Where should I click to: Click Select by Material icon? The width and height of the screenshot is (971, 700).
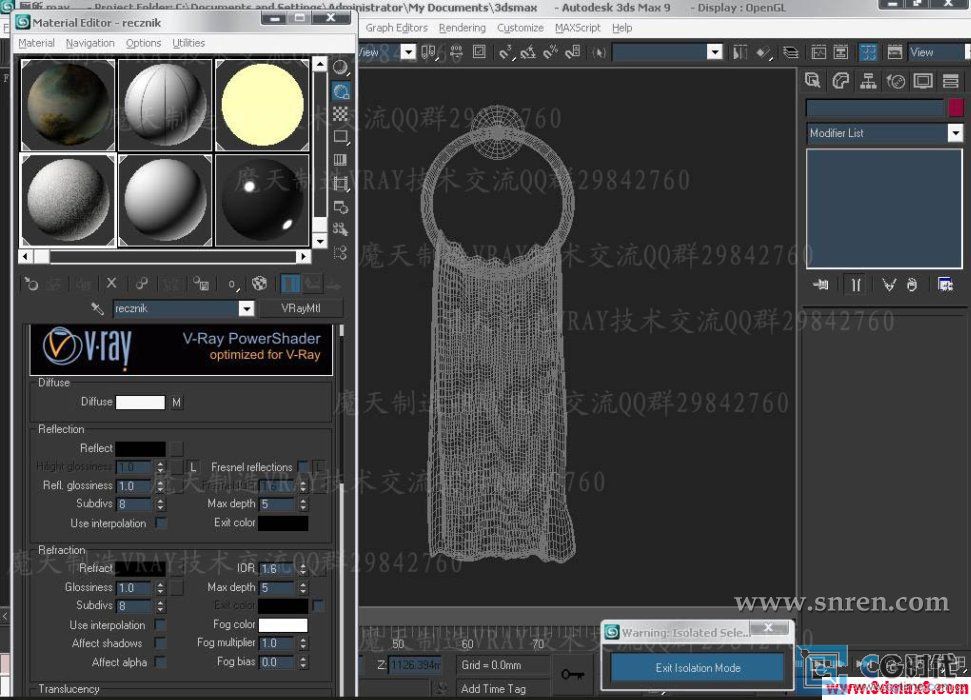tap(340, 229)
